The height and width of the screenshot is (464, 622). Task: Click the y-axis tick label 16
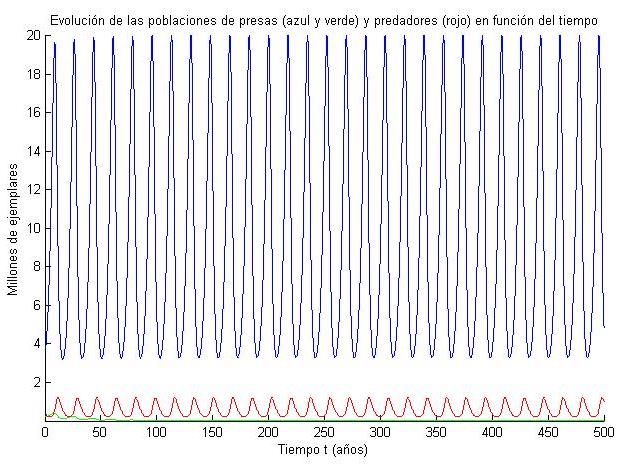click(31, 112)
